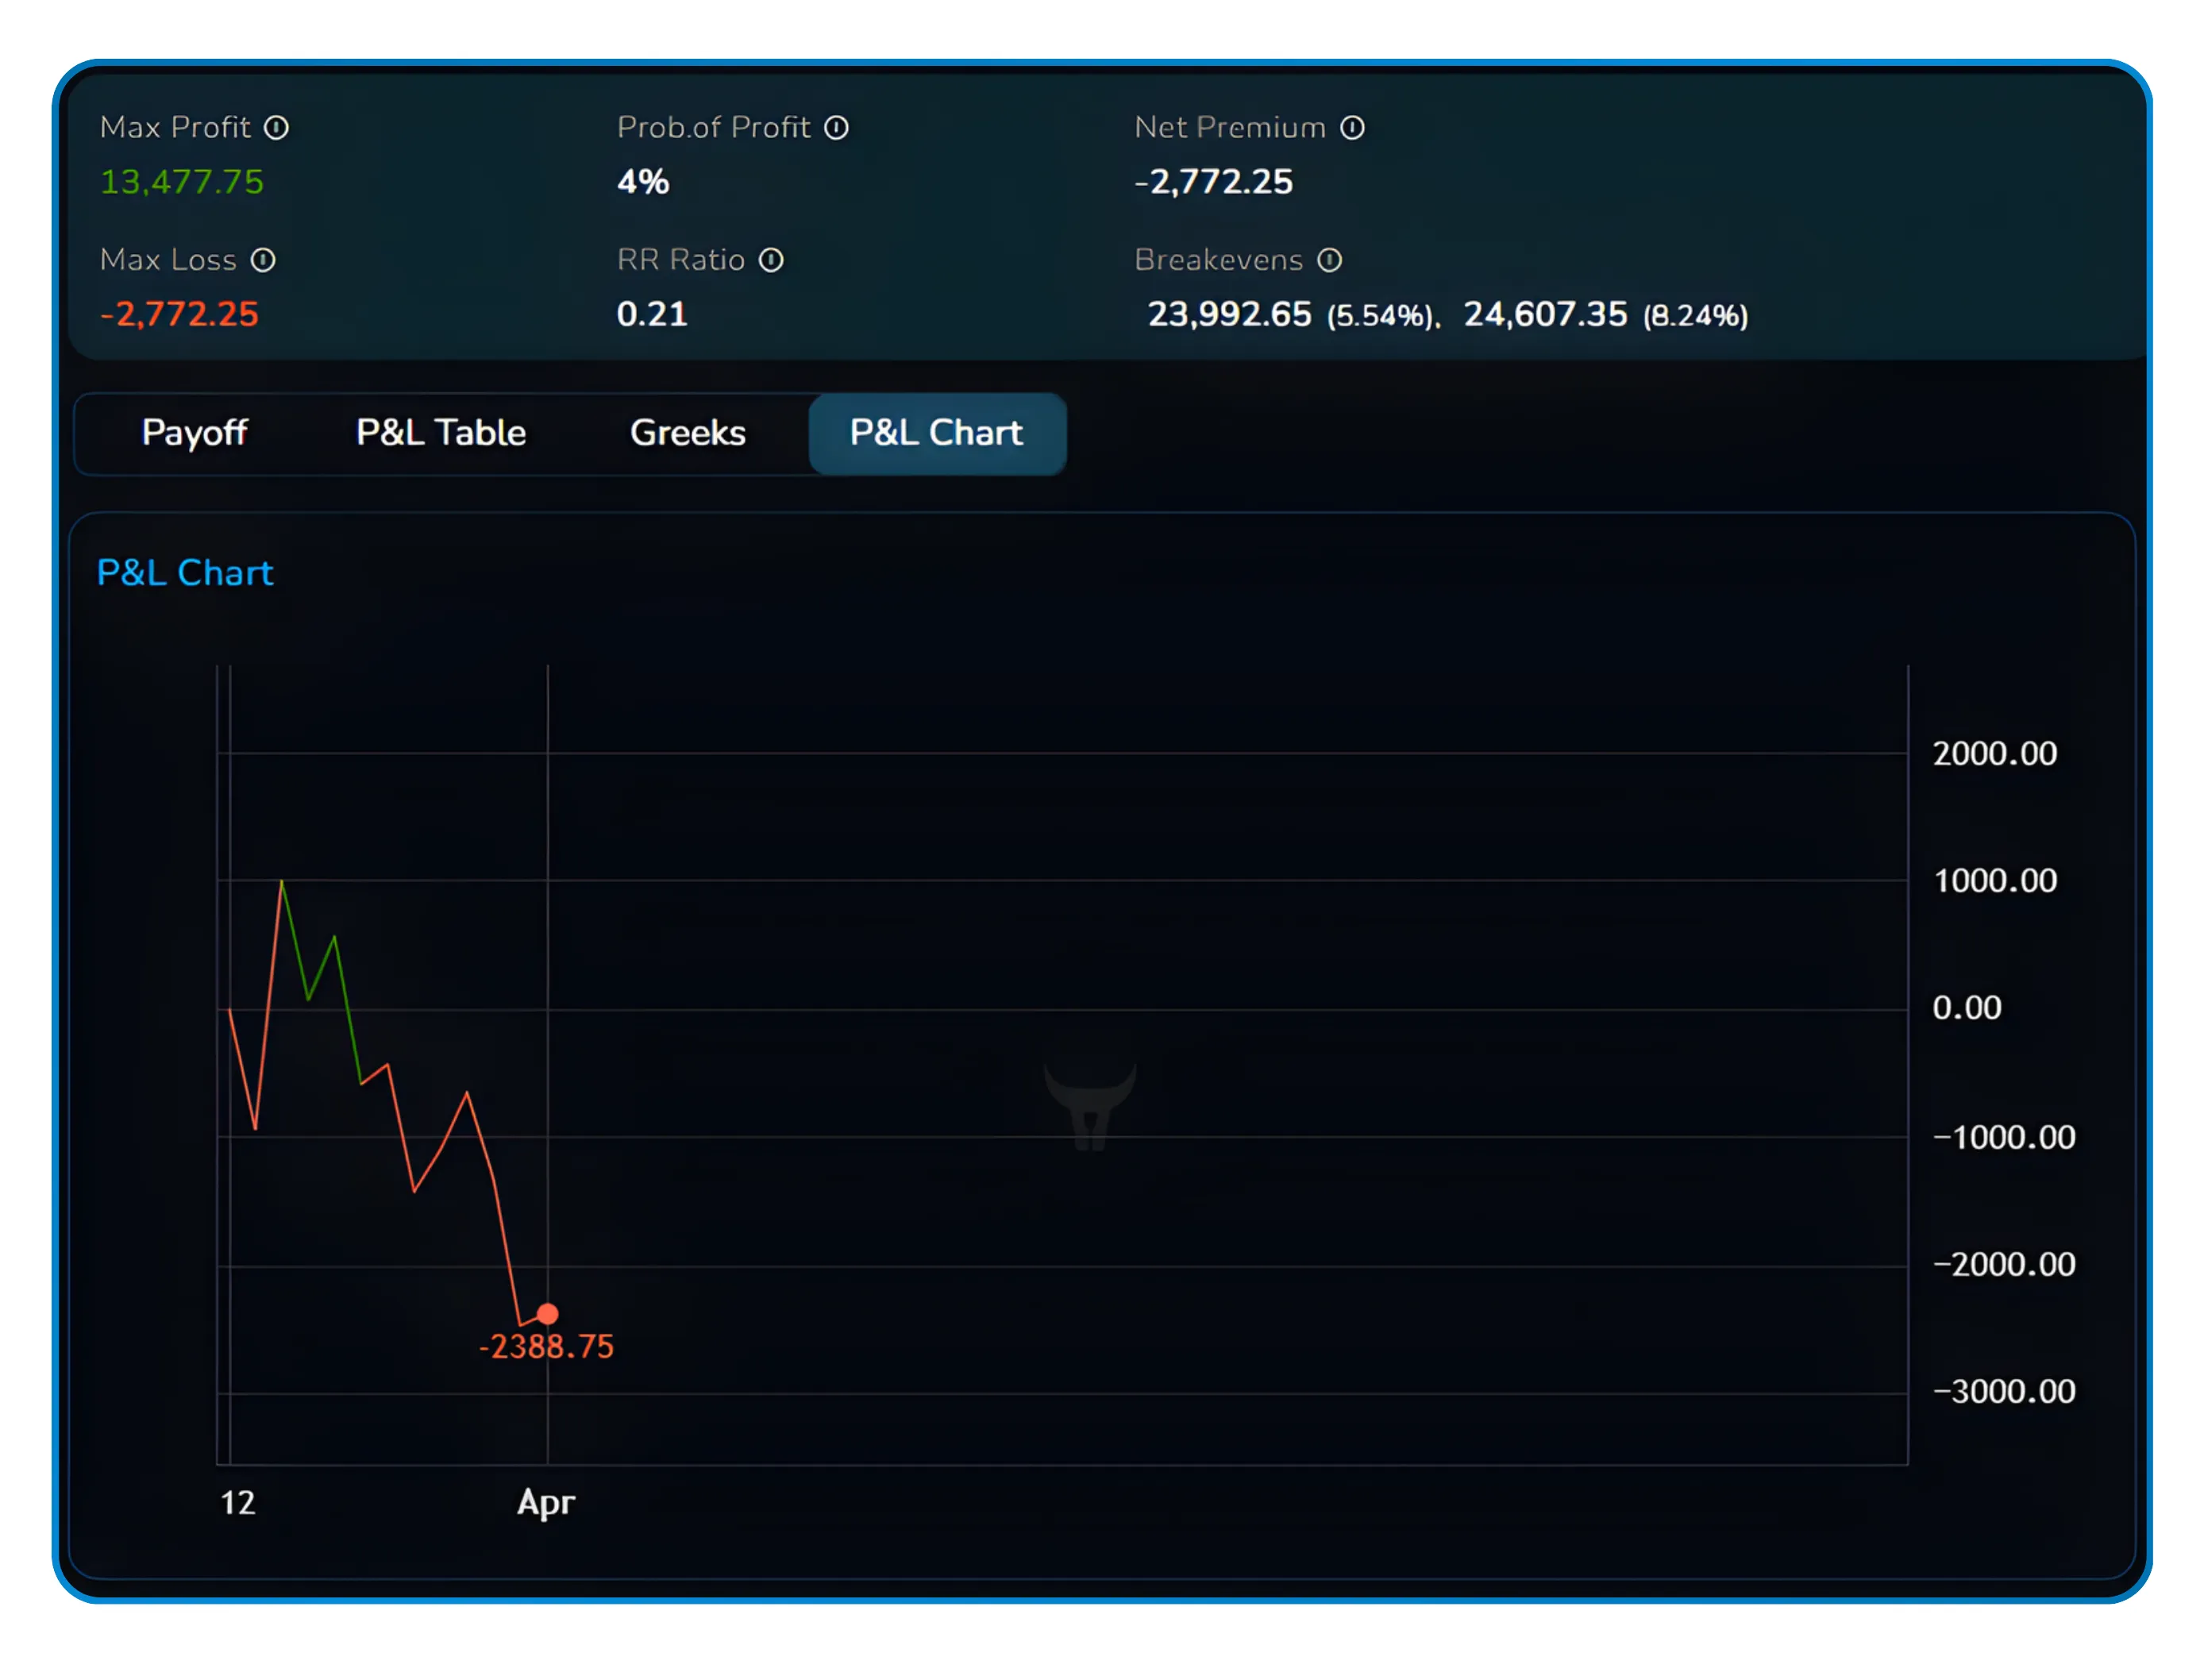
Task: Click the RR Ratio info icon
Action: [x=771, y=260]
